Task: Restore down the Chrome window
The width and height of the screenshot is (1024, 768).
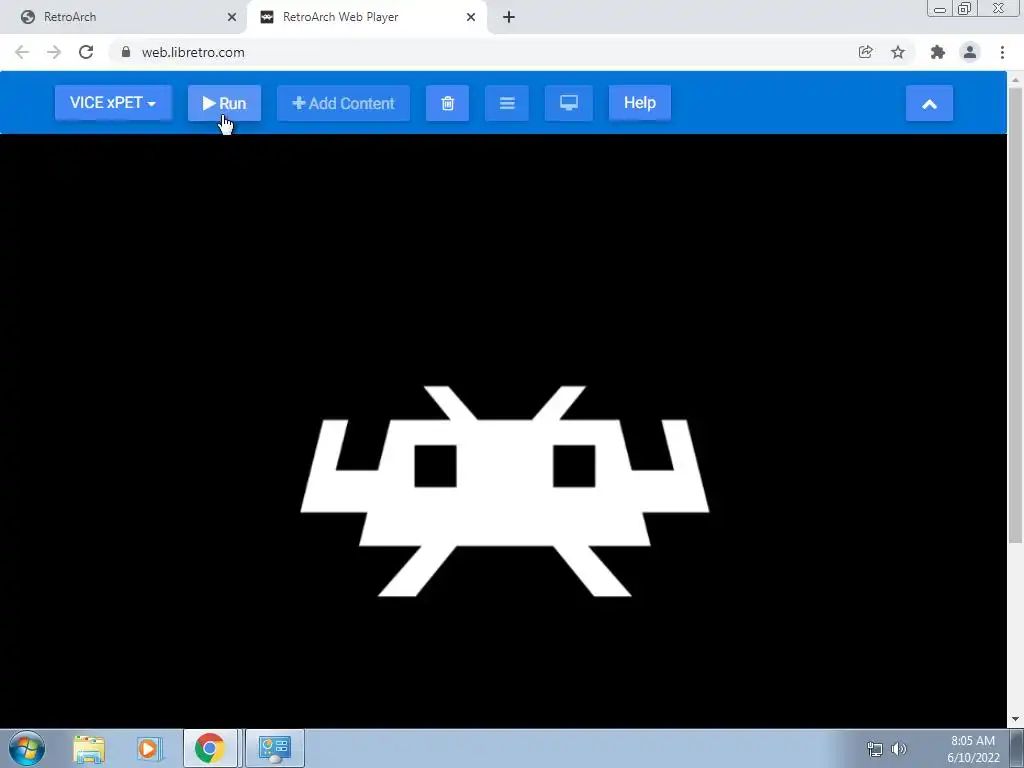Action: [964, 9]
